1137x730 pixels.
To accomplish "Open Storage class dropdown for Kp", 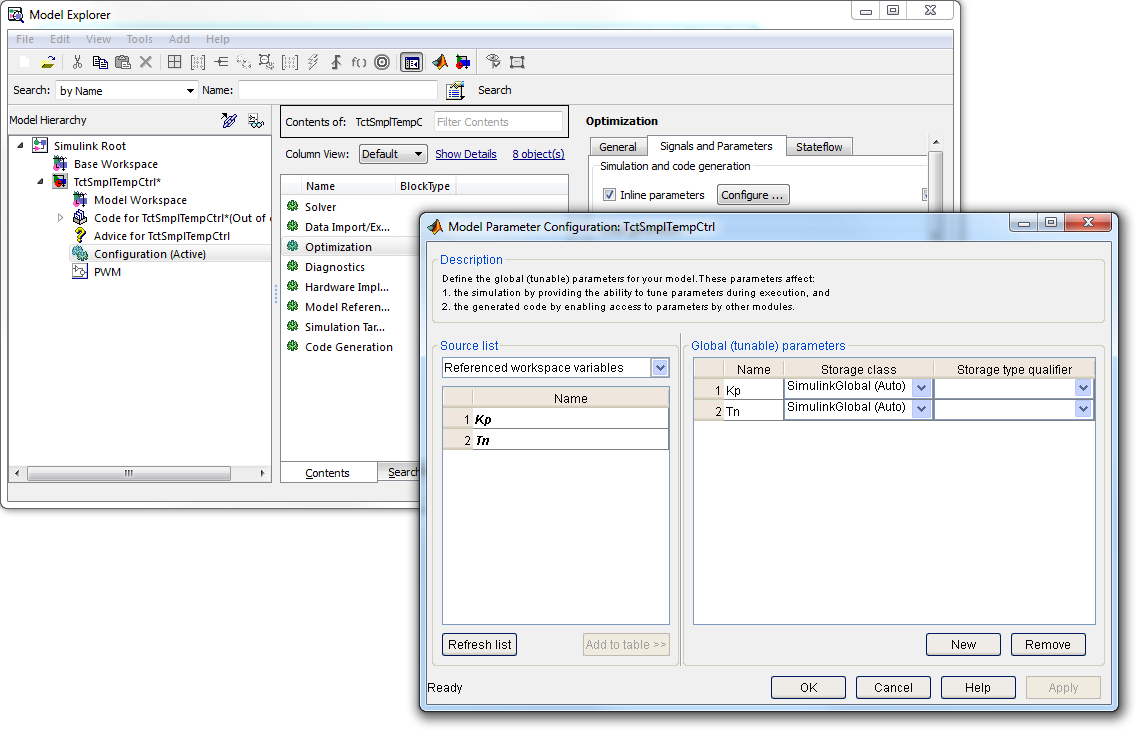I will [x=921, y=388].
